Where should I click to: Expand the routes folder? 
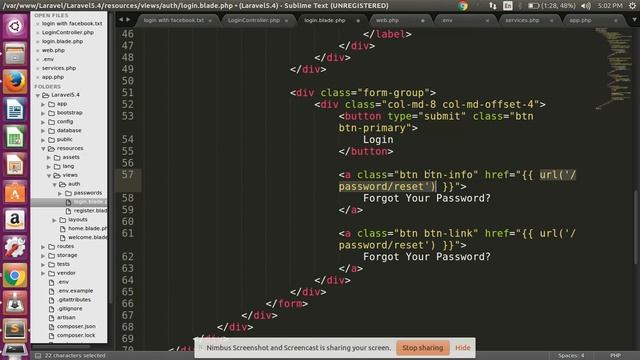click(43, 247)
